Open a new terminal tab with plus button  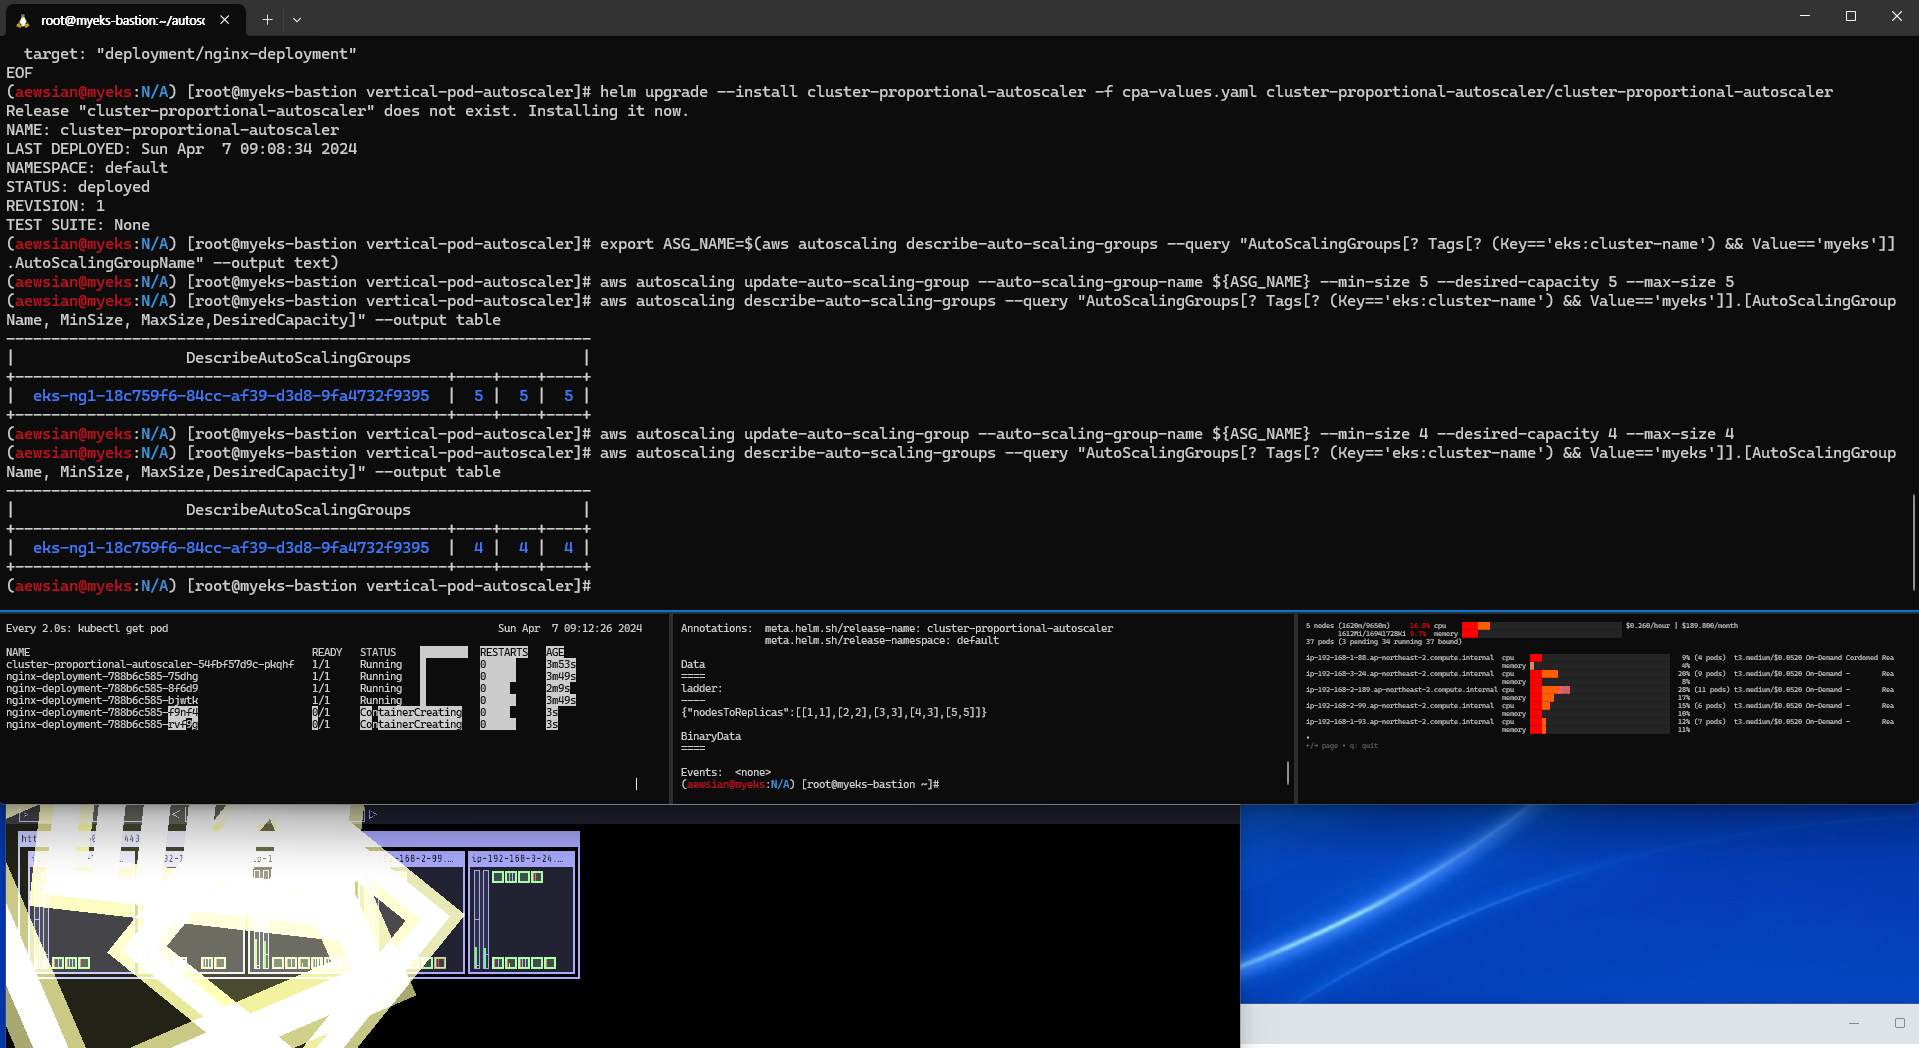click(x=267, y=19)
